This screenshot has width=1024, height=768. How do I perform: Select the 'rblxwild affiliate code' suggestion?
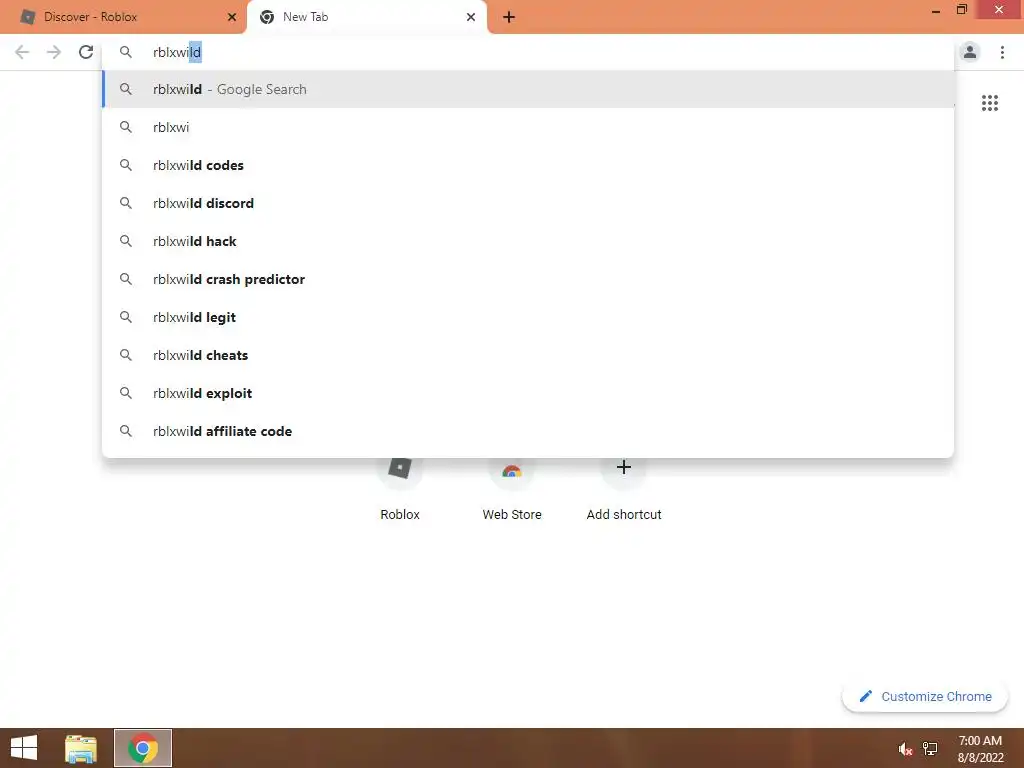528,431
